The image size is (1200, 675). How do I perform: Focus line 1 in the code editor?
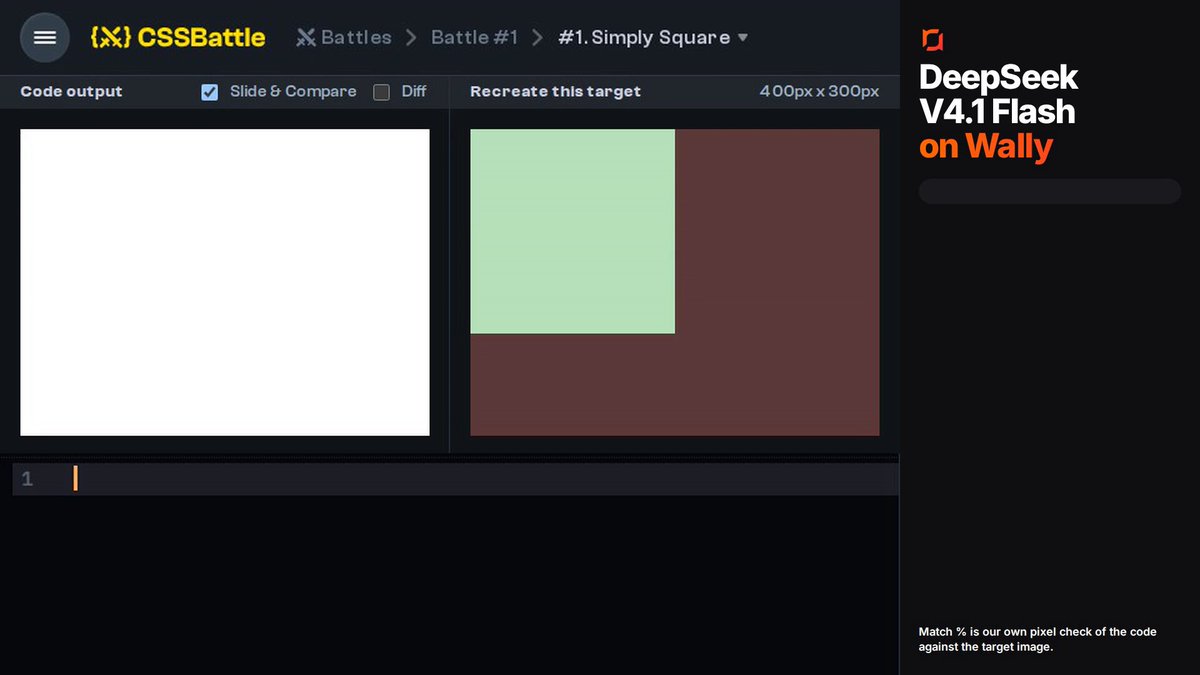pyautogui.click(x=455, y=479)
